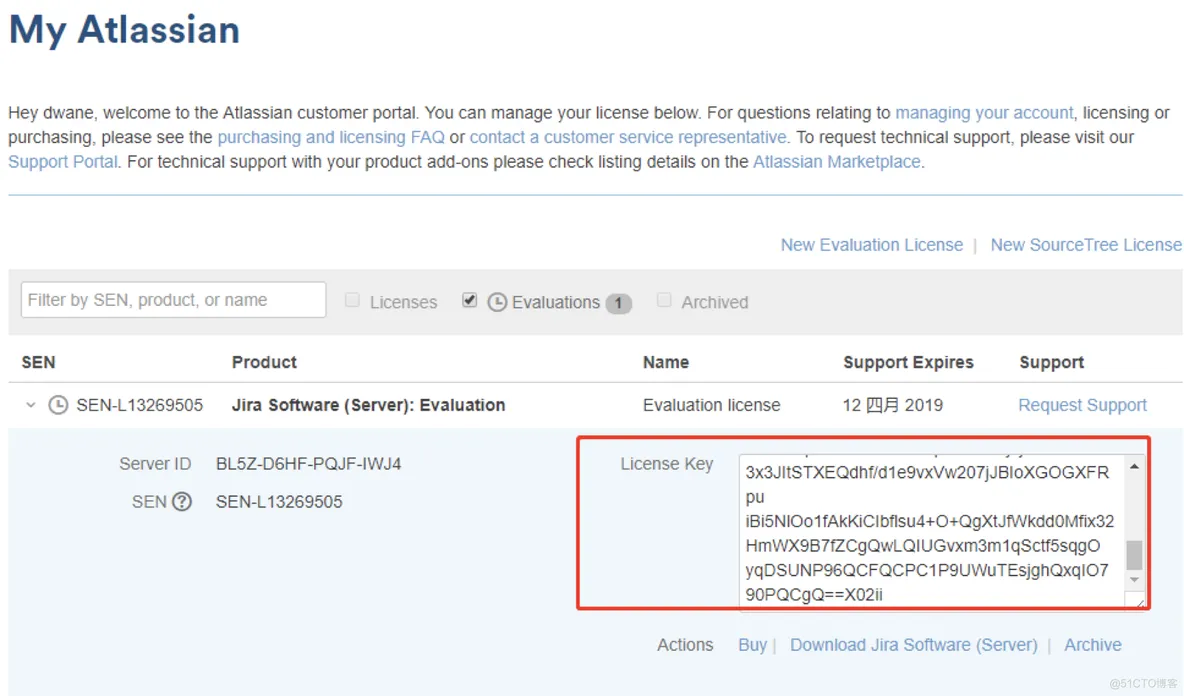This screenshot has width=1184, height=696.
Task: Enable the Licenses checkbox
Action: coord(352,300)
